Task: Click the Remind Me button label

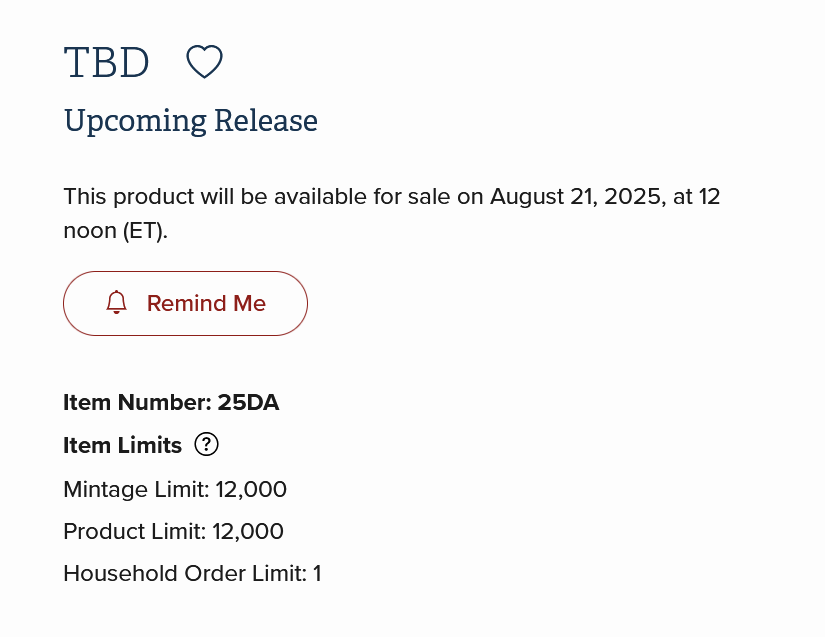Action: pyautogui.click(x=206, y=304)
